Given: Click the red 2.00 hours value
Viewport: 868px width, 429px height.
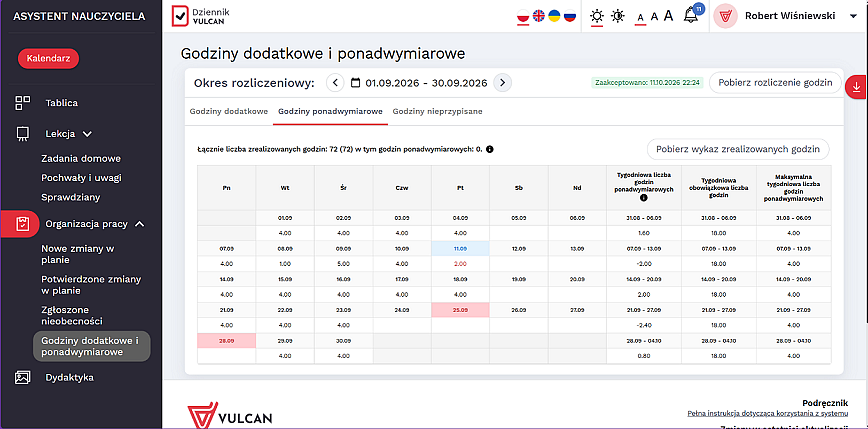Looking at the screenshot, I should coord(461,263).
